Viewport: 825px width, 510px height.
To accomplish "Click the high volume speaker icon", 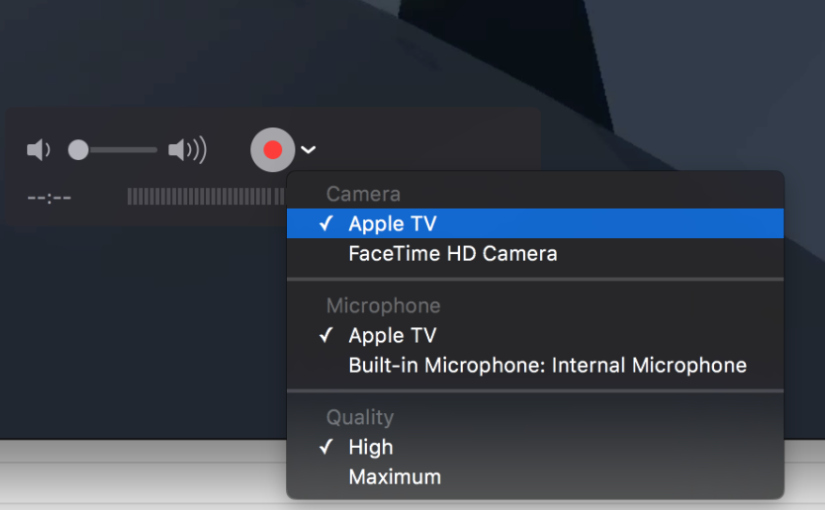I will (x=187, y=150).
